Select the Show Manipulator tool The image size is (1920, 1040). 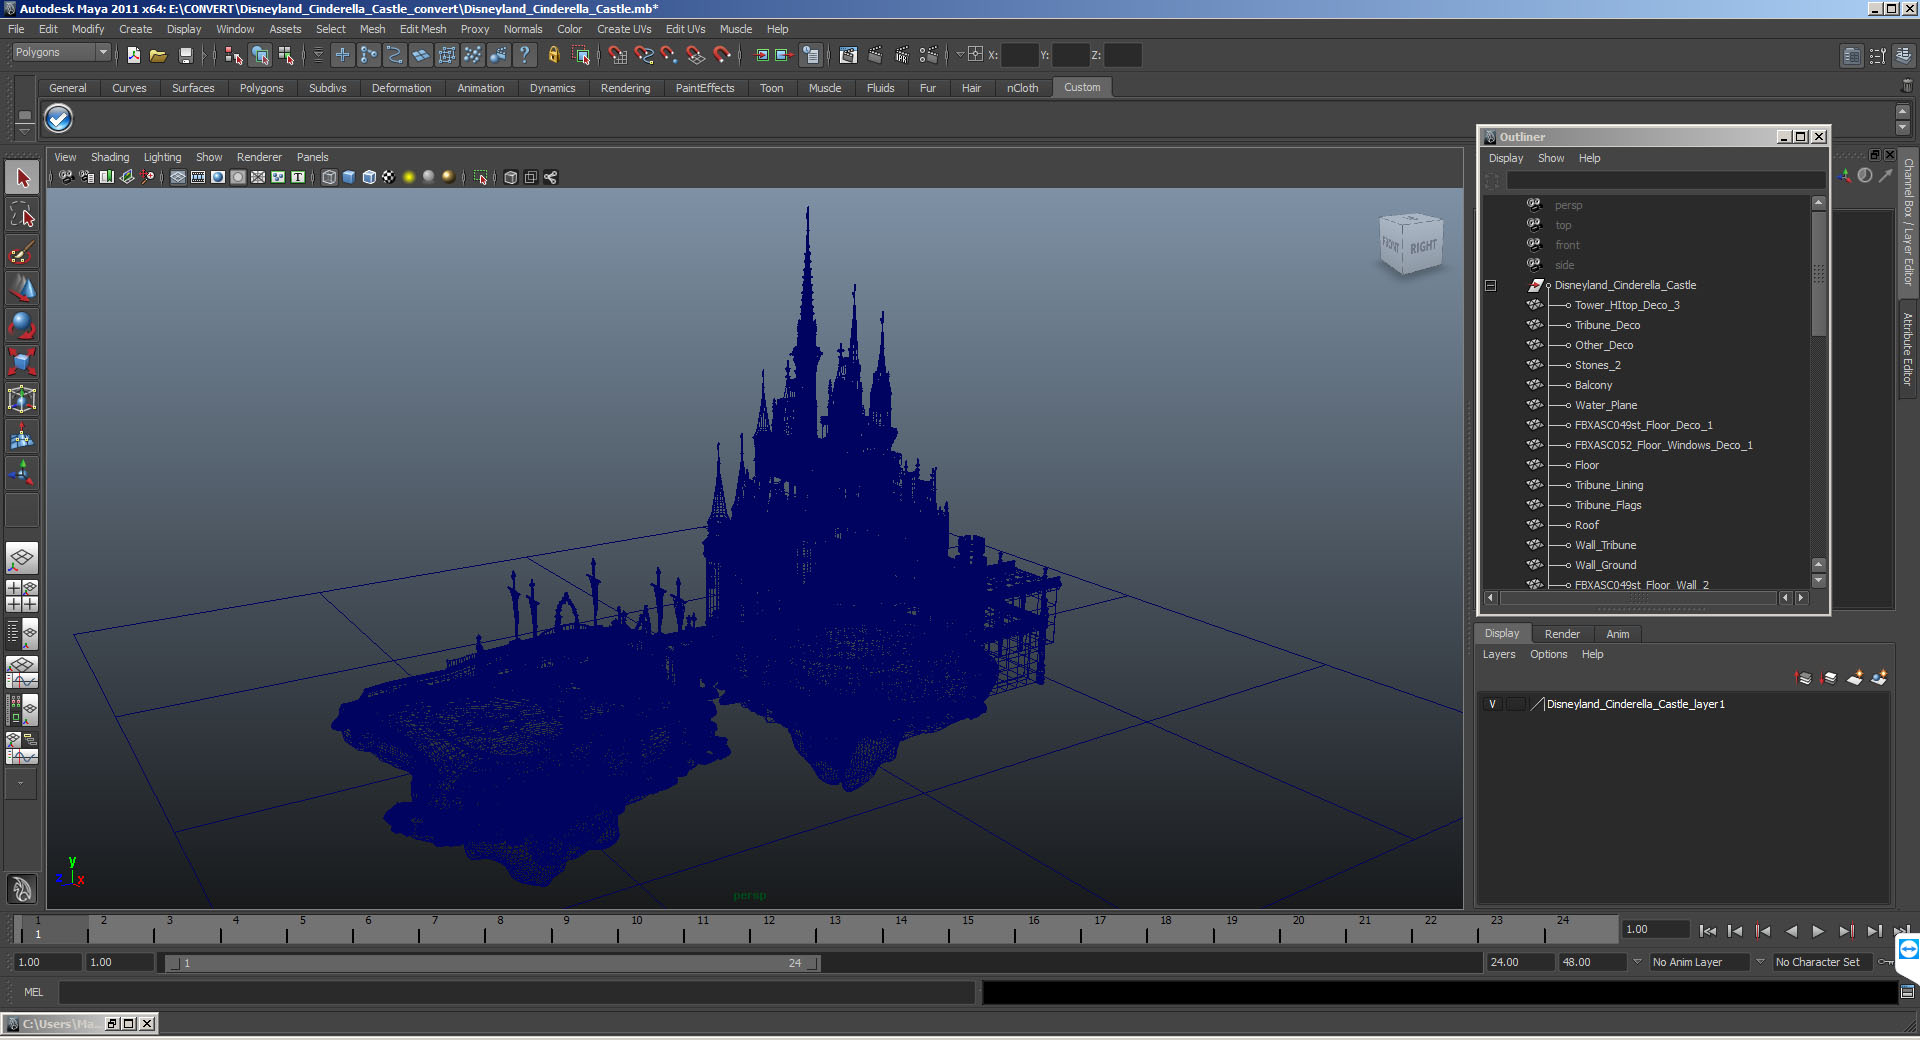pyautogui.click(x=22, y=473)
